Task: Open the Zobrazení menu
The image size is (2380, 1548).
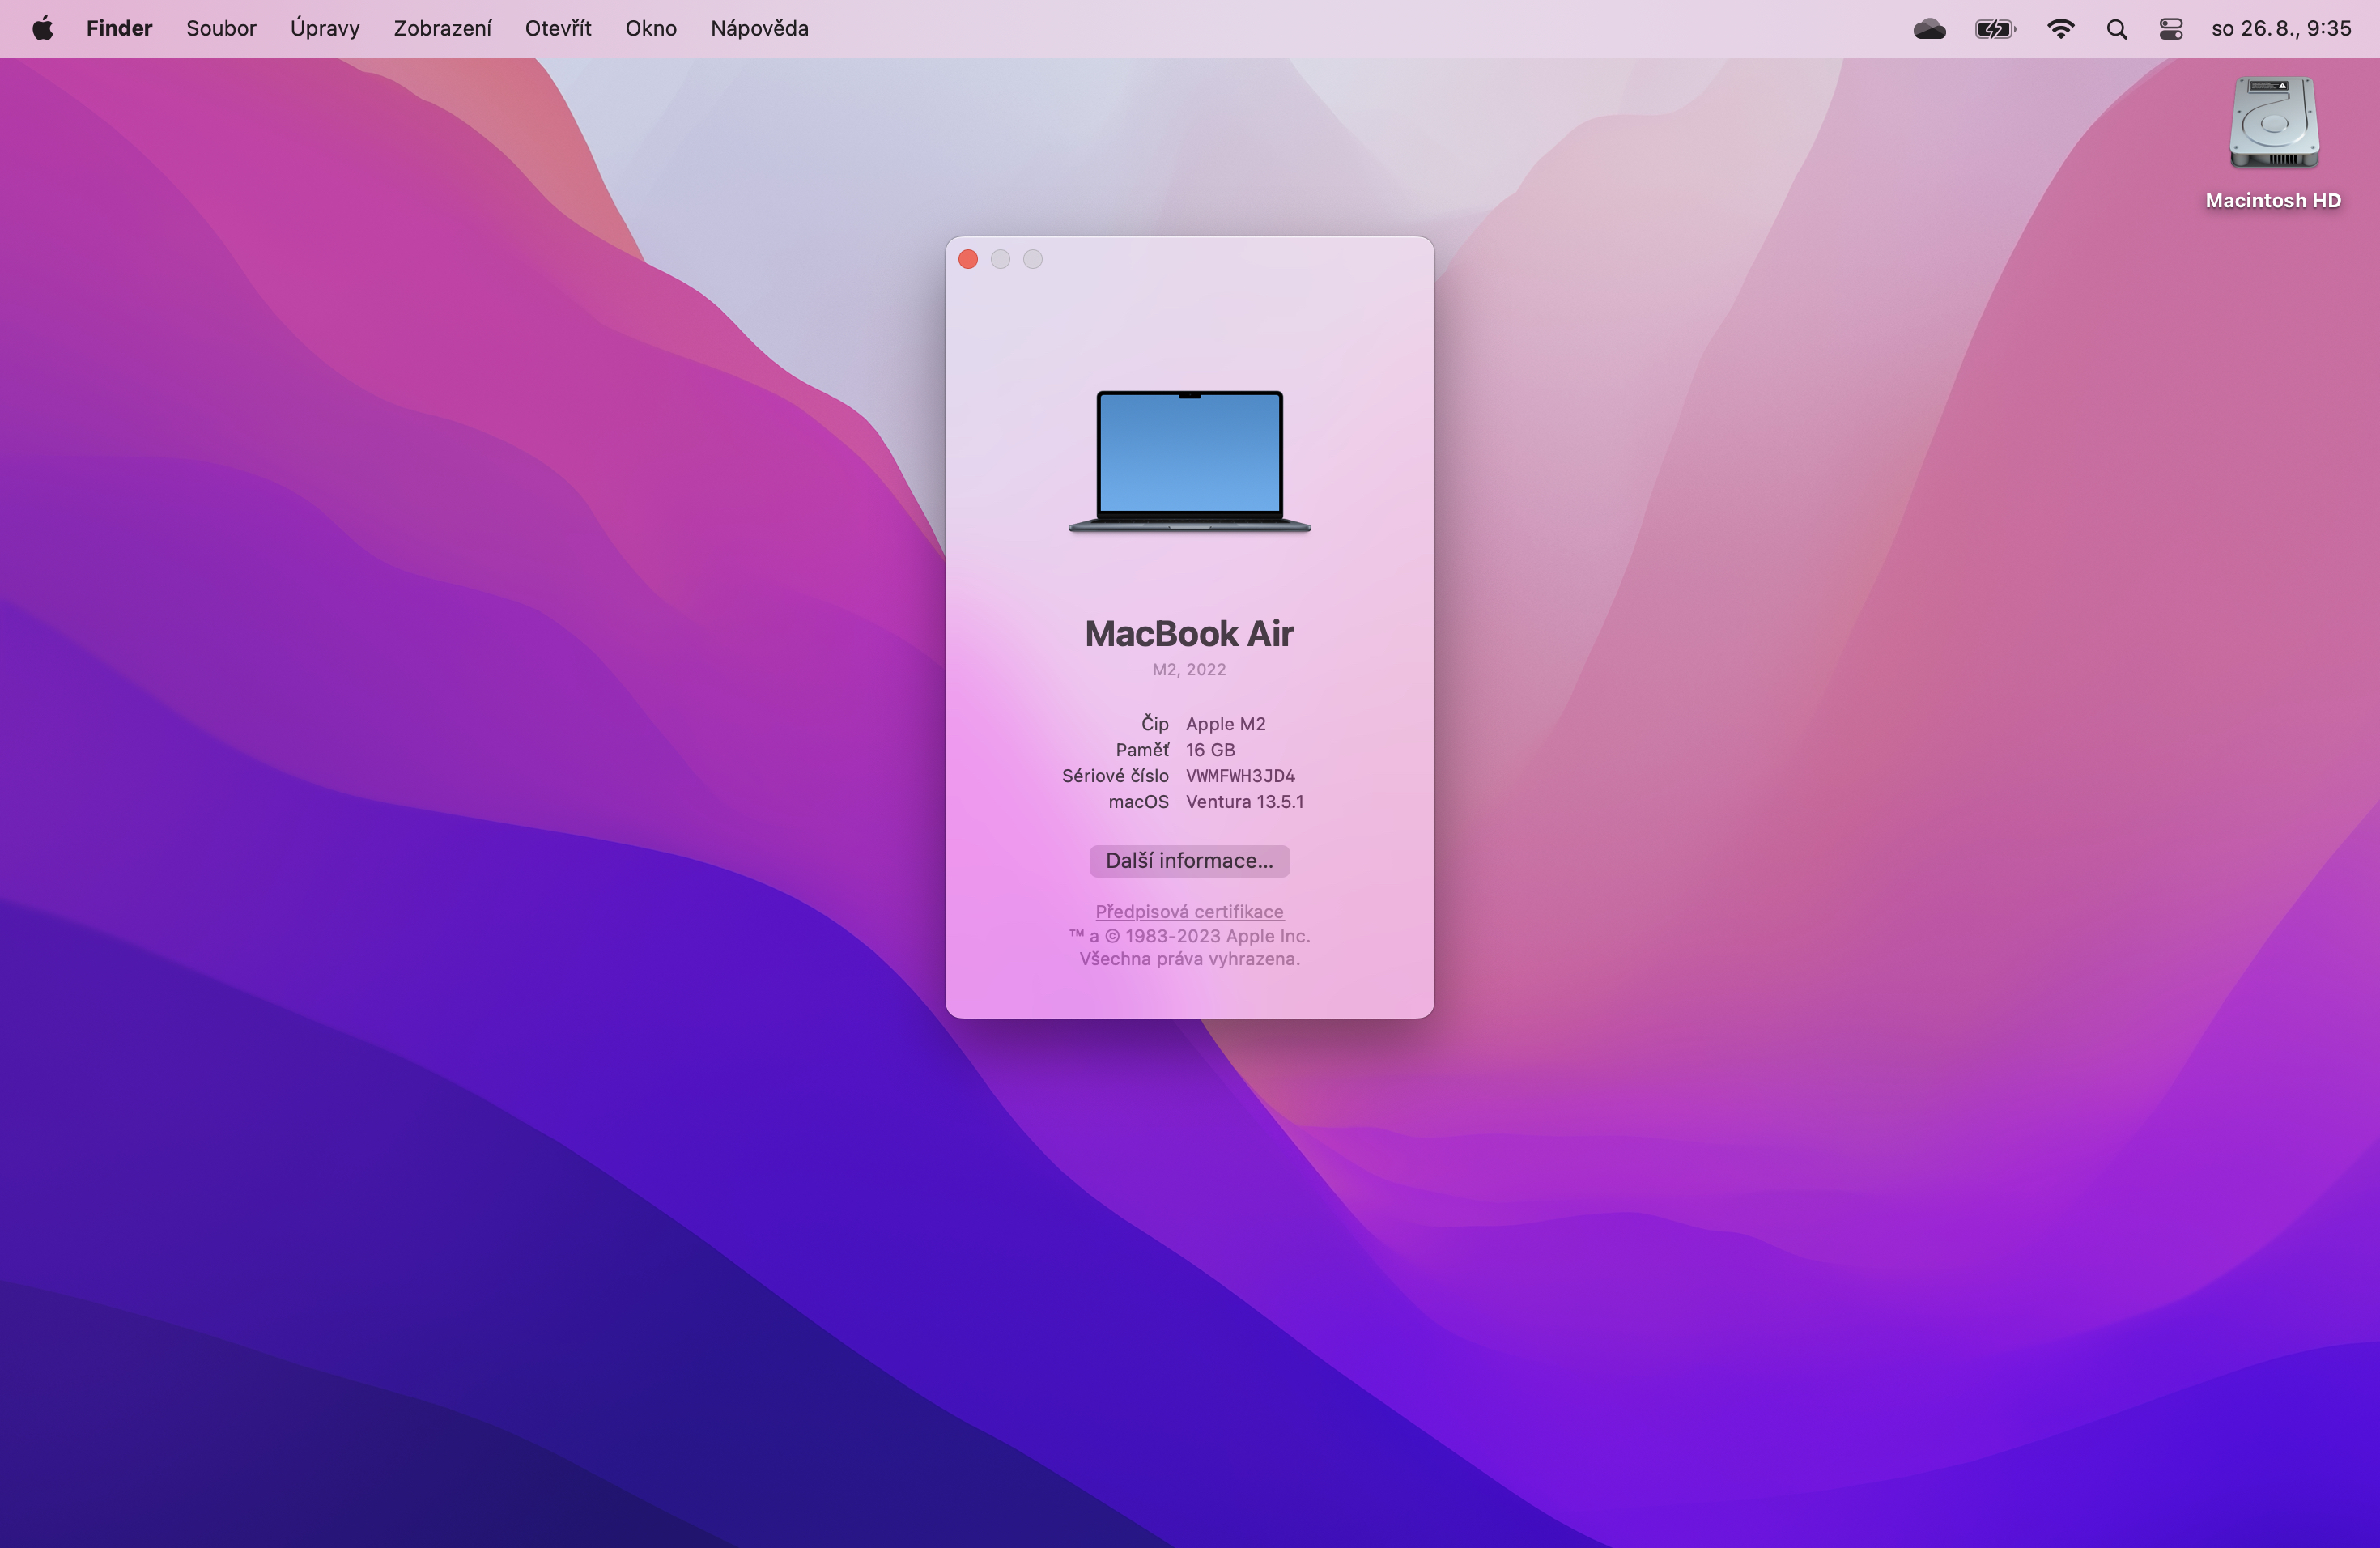Action: tap(442, 28)
